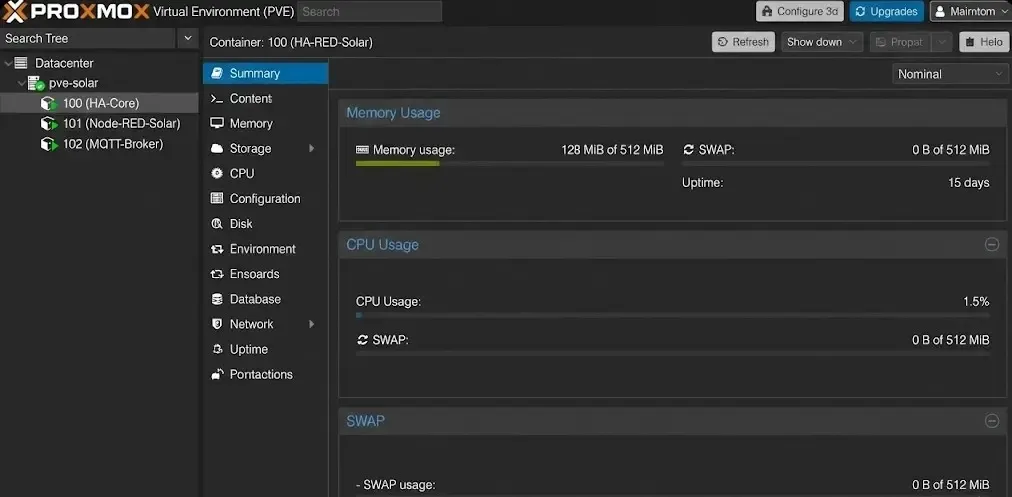Click the Database stack icon
The image size is (1012, 497).
point(218,299)
